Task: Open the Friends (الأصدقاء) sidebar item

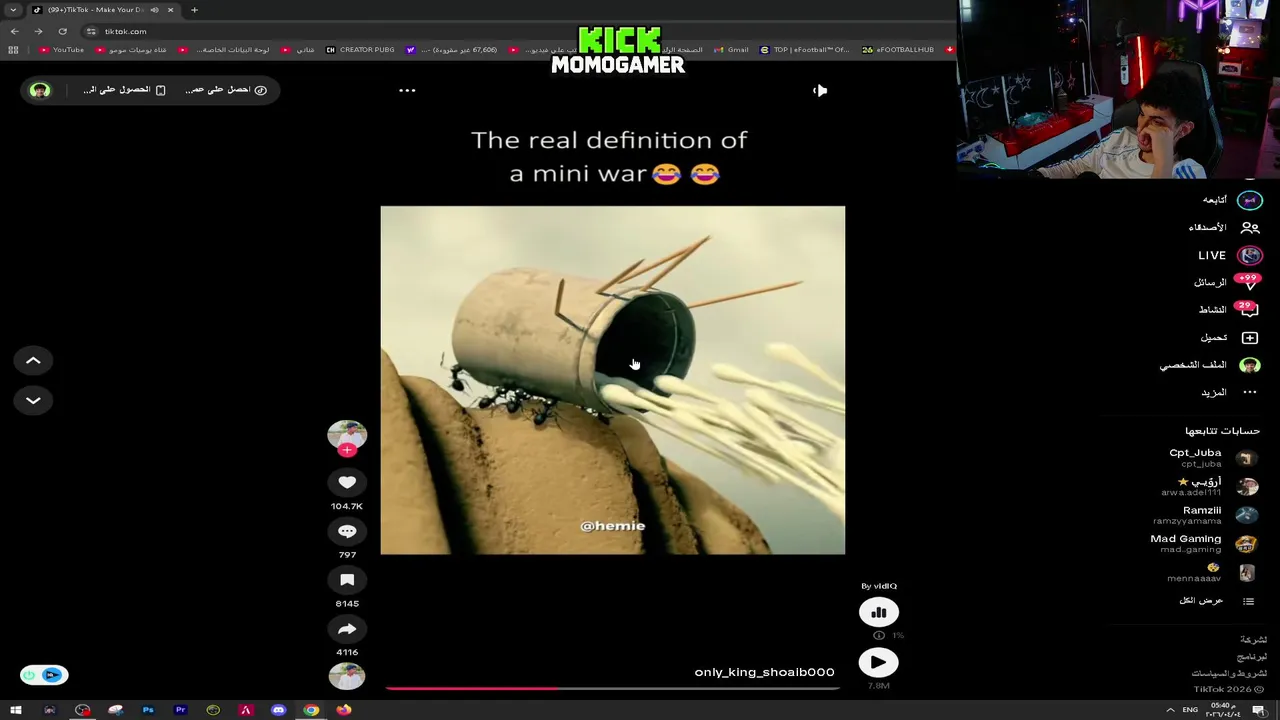Action: [x=1224, y=228]
